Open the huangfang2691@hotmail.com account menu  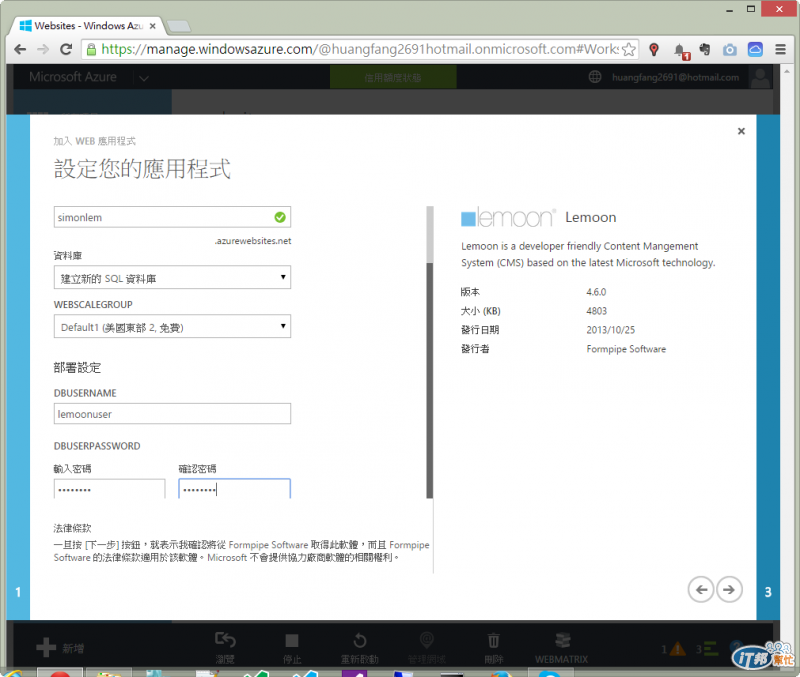pos(675,78)
